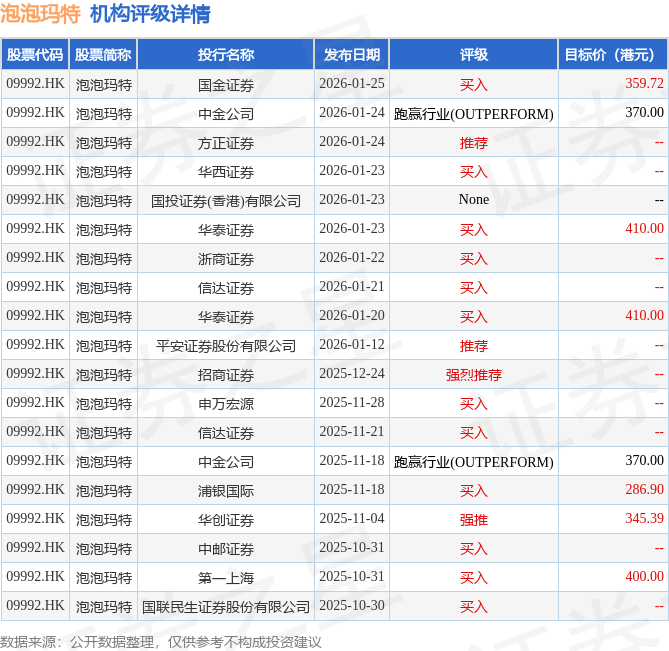Image resolution: width=669 pixels, height=651 pixels.
Task: Click 买入 rating in 第一上海 row
Action: (x=474, y=578)
